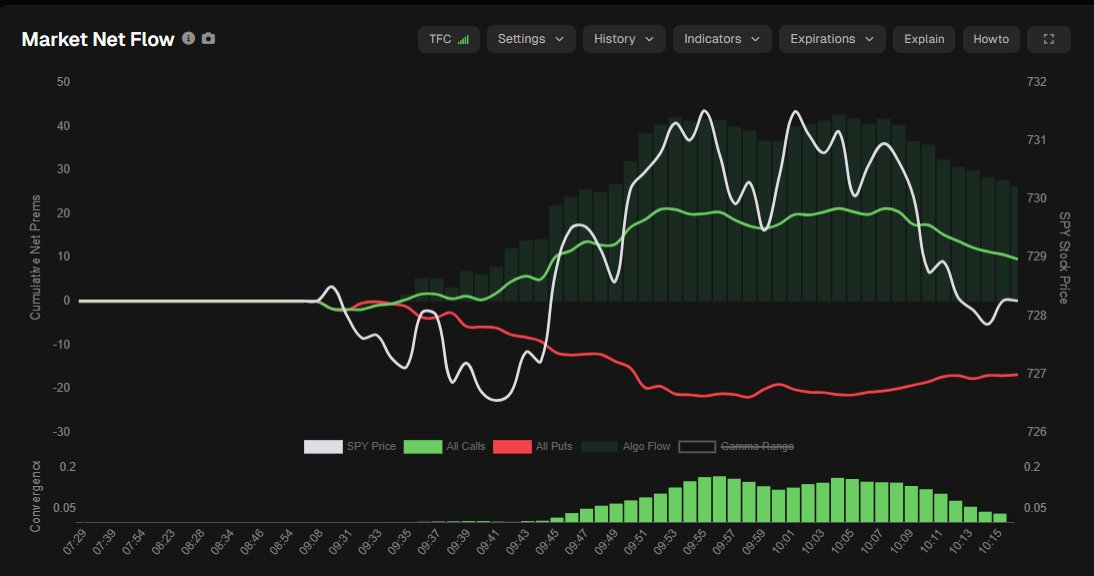This screenshot has width=1094, height=576.
Task: Click the Convergence axis title
Action: pos(36,497)
